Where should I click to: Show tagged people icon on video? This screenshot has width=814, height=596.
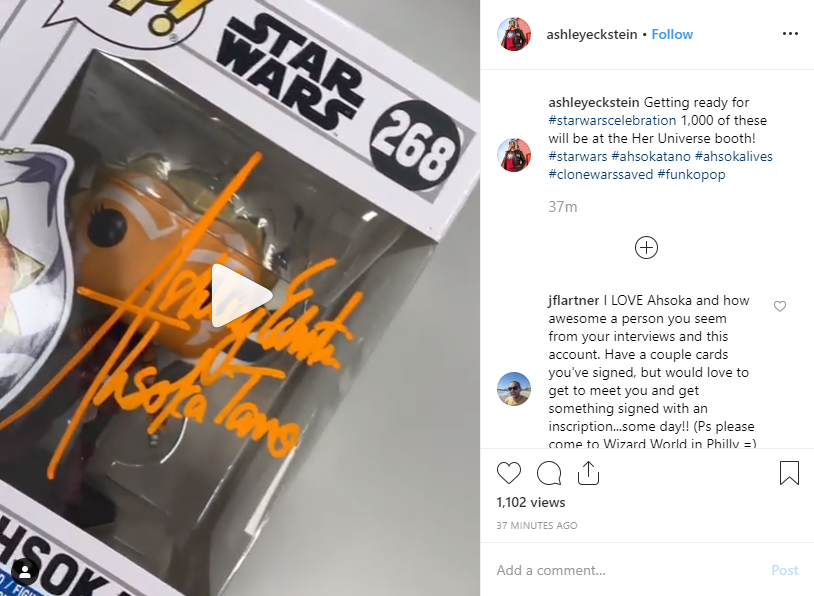tap(24, 572)
